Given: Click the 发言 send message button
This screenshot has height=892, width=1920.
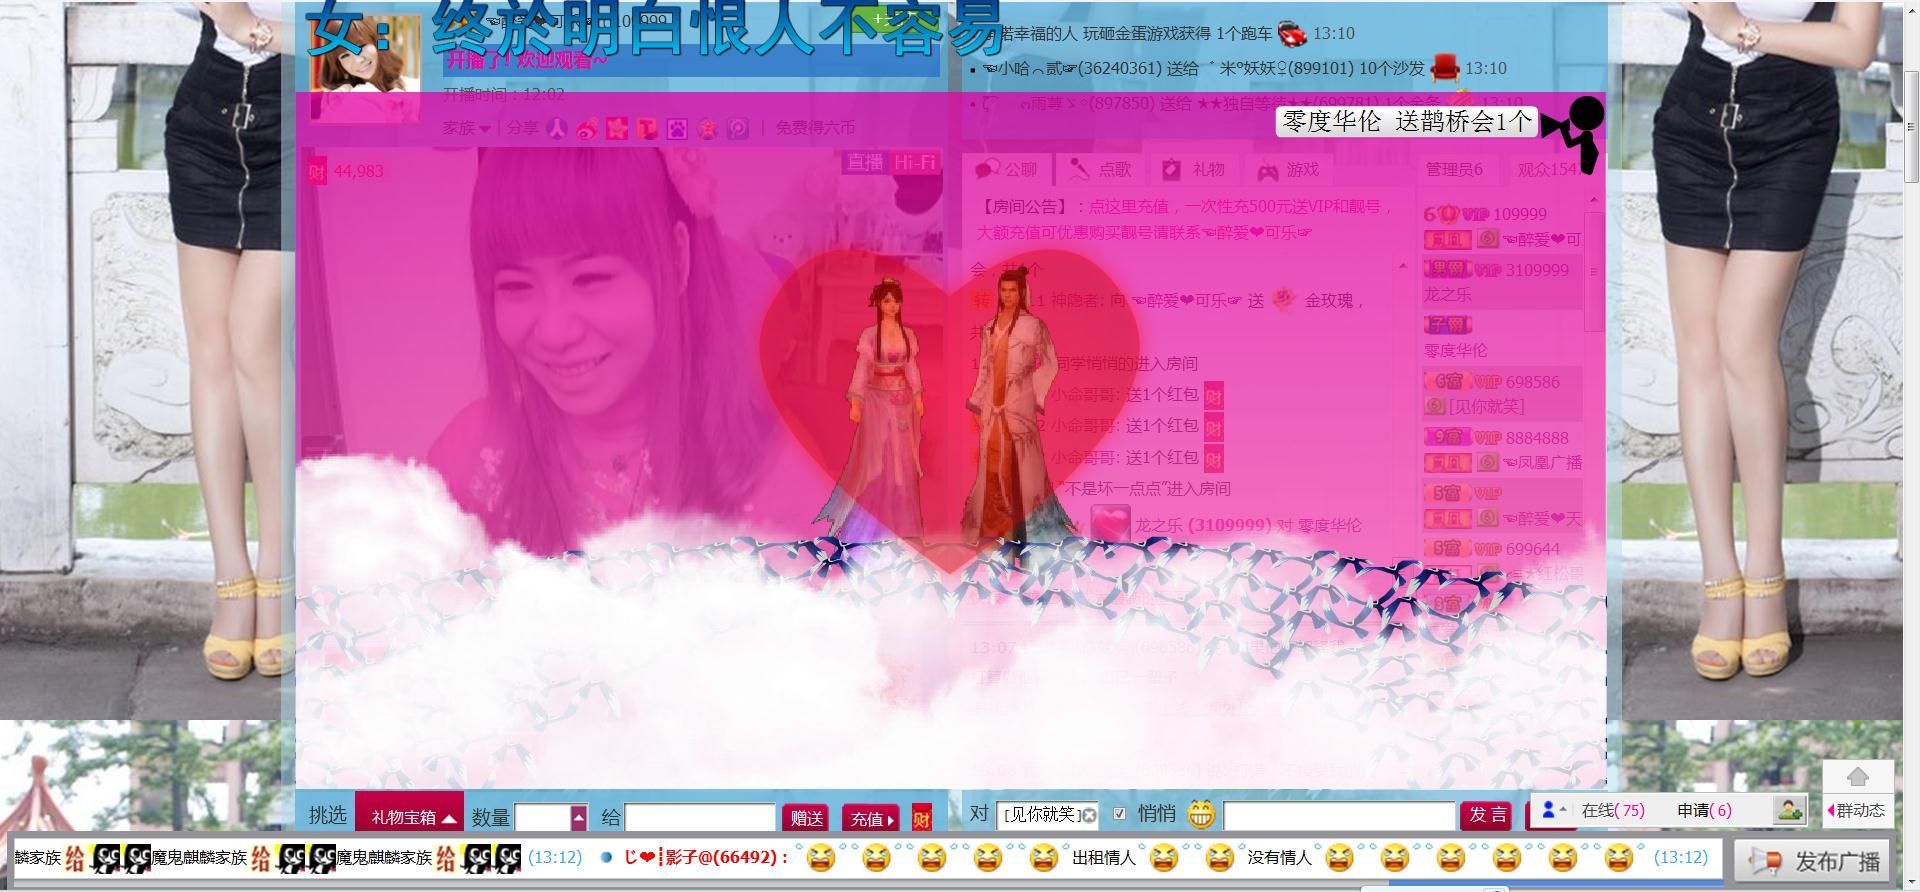Looking at the screenshot, I should pyautogui.click(x=1488, y=815).
